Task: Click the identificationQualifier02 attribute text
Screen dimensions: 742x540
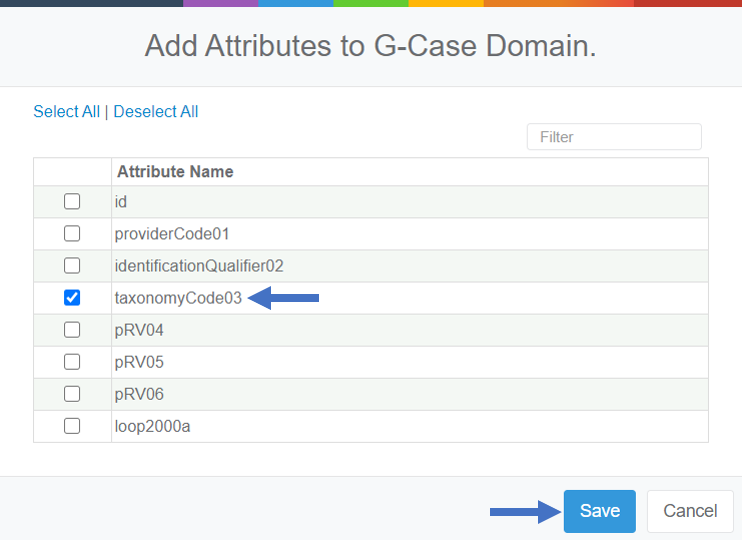Action: pyautogui.click(x=199, y=266)
